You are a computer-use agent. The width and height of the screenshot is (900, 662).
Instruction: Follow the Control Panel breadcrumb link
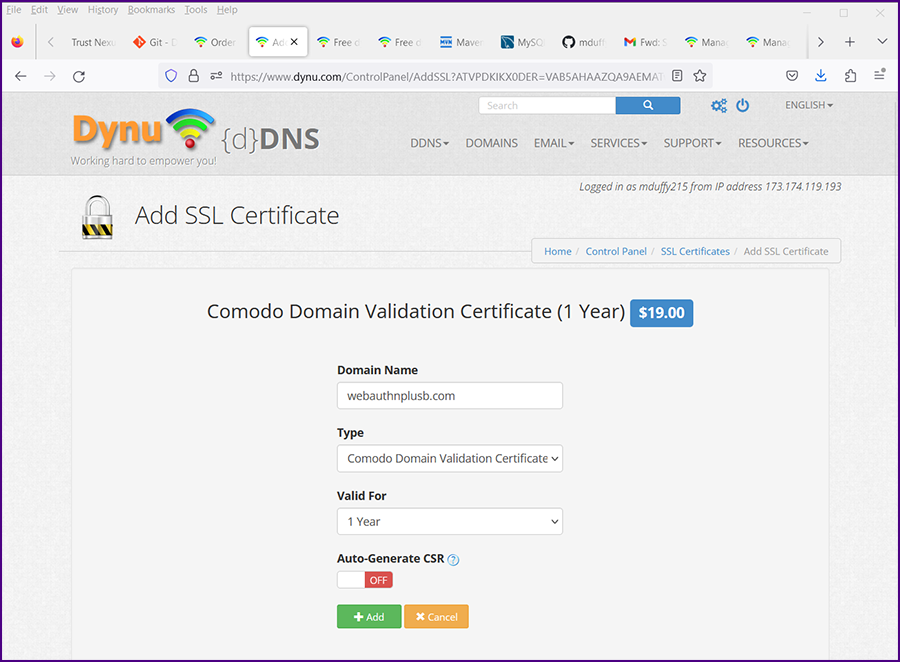(x=616, y=251)
